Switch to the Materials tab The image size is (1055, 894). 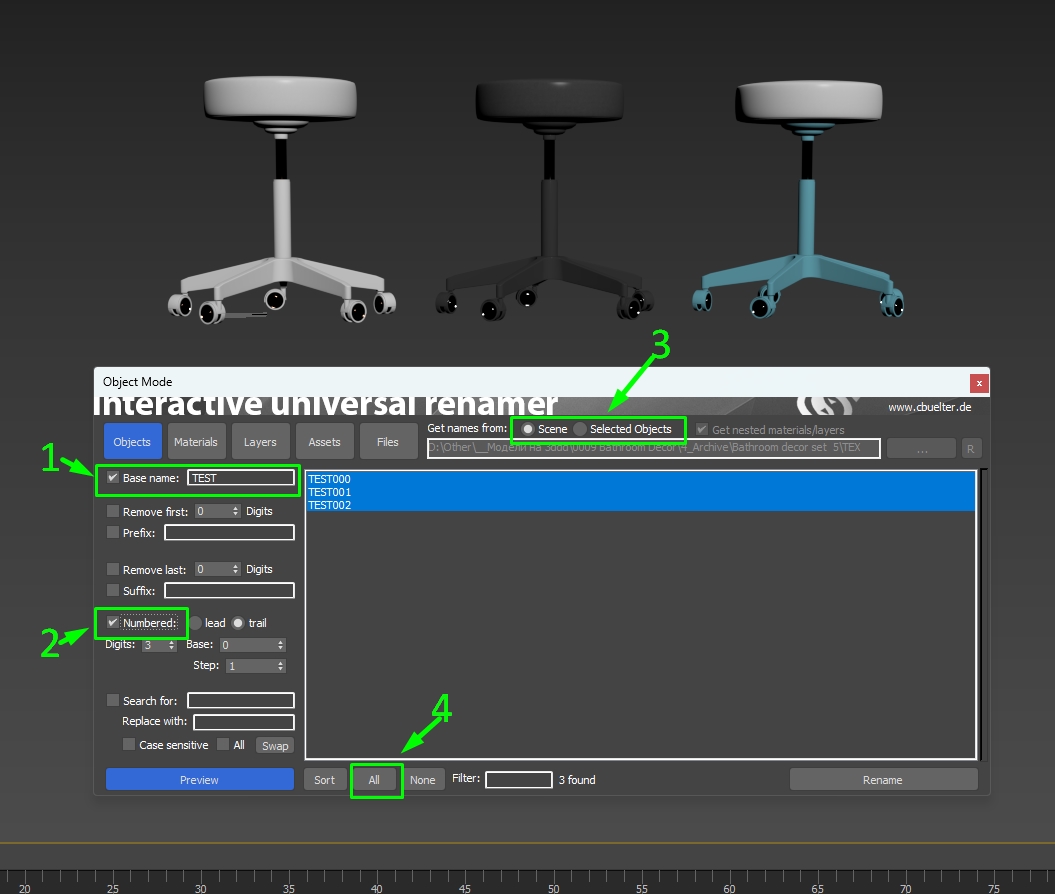(x=196, y=442)
